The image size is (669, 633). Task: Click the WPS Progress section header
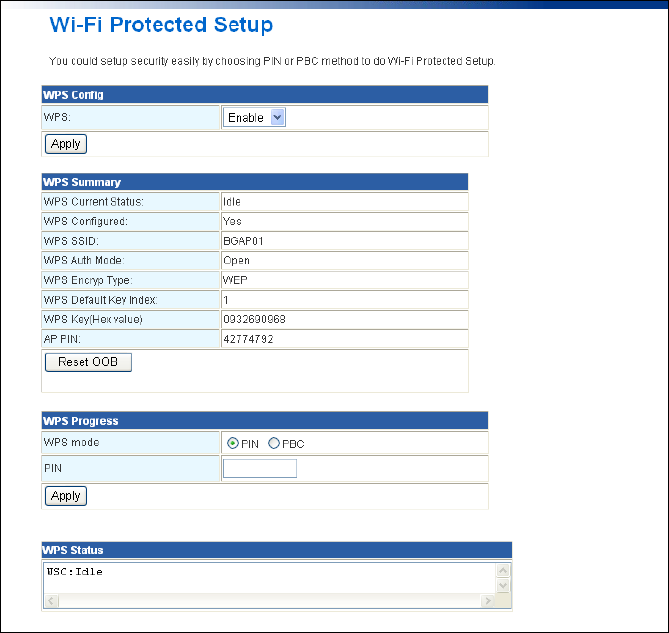click(264, 421)
